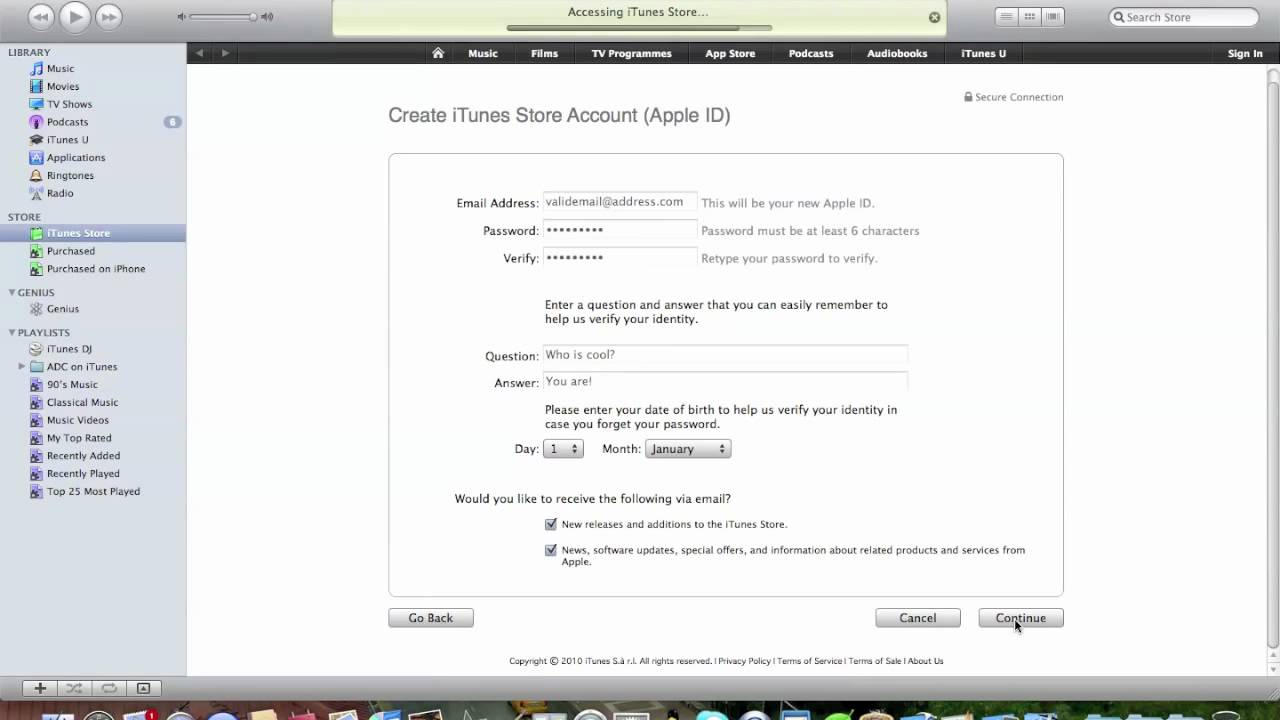Click the security Question field

pos(725,355)
